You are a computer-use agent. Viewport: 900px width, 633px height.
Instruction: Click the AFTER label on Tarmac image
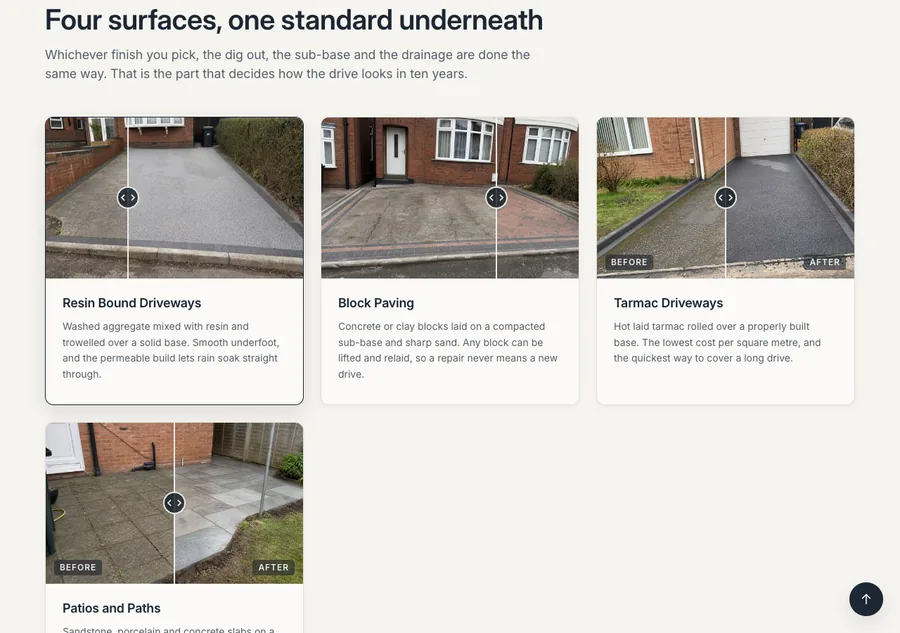(825, 262)
